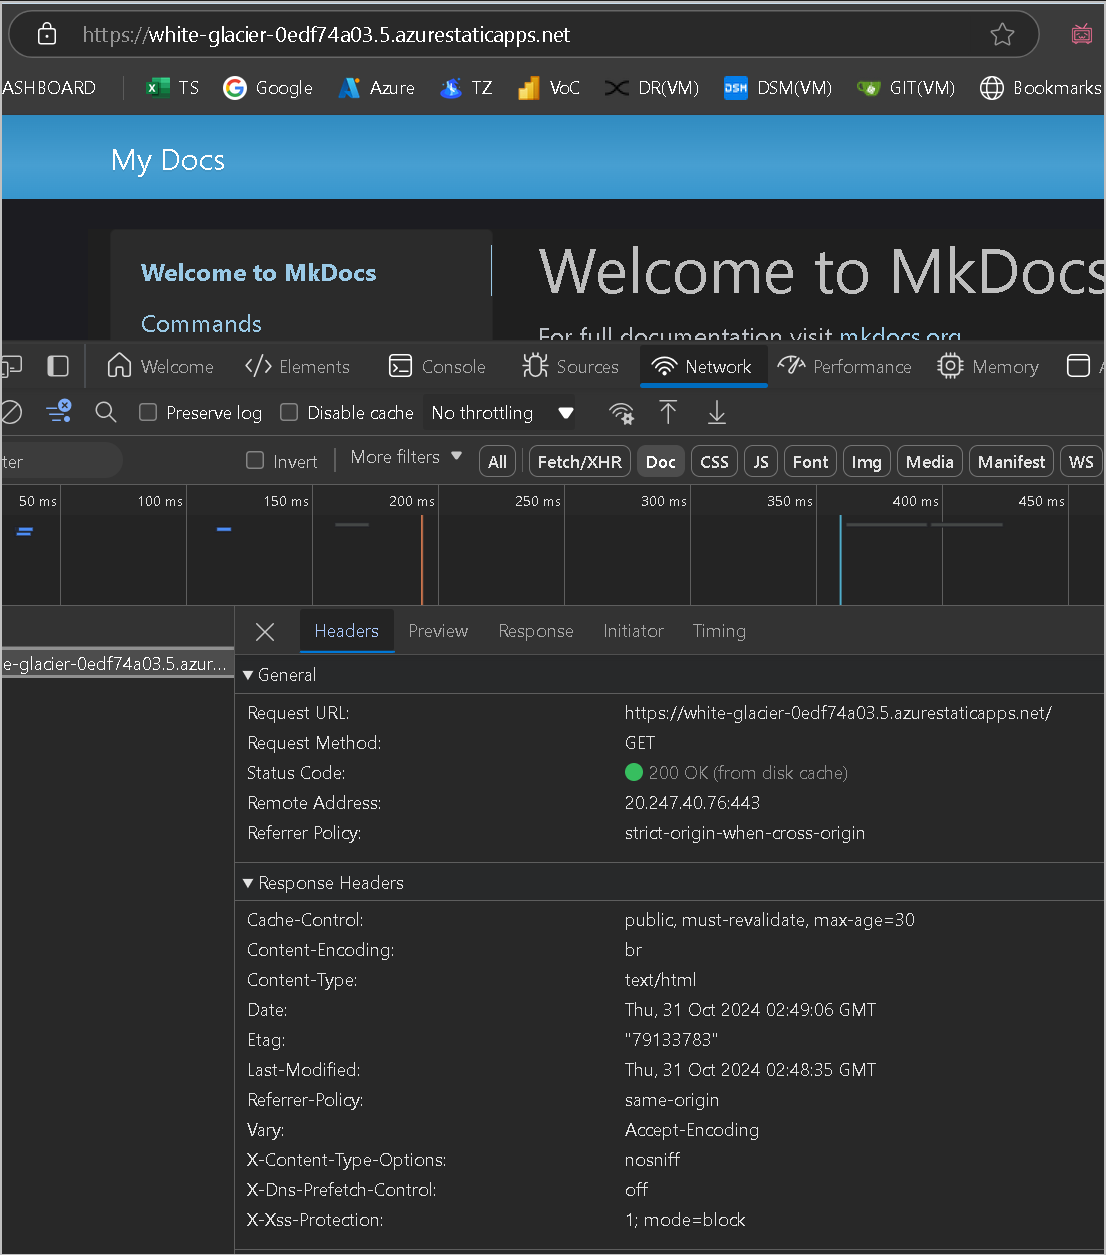Filter requests by CSS

[x=714, y=461]
